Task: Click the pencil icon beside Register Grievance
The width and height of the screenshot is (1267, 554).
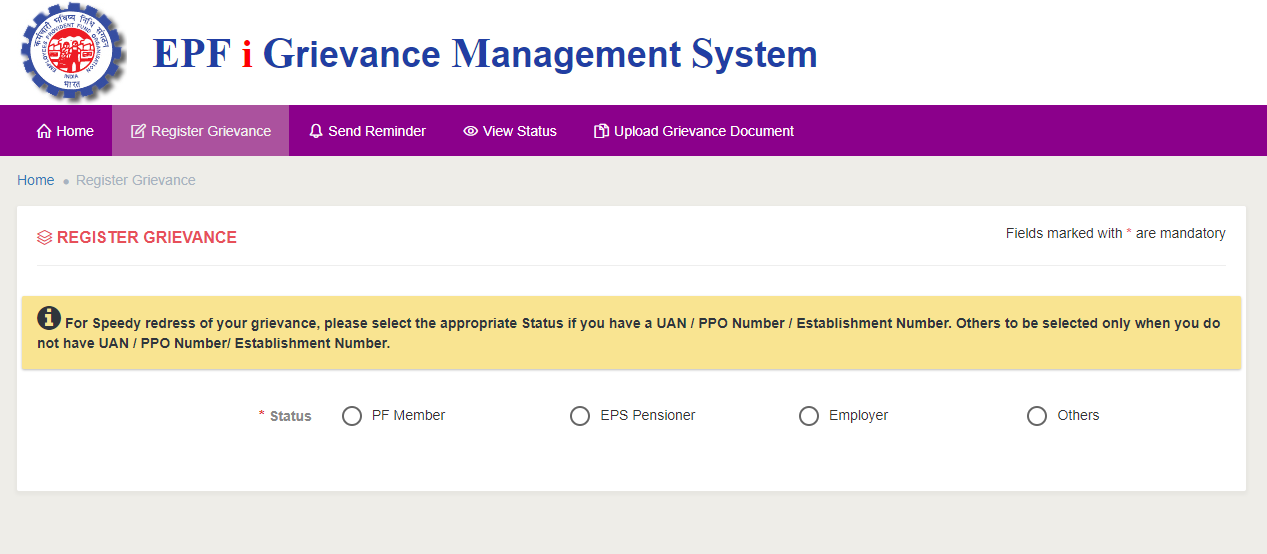Action: (x=138, y=131)
